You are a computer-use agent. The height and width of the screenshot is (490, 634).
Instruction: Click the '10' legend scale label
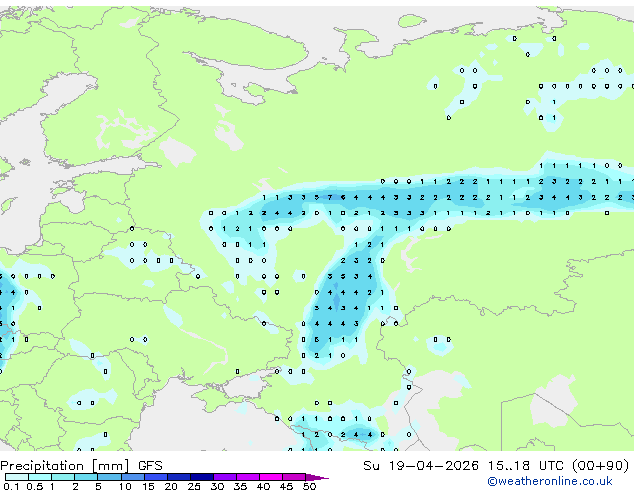click(125, 486)
